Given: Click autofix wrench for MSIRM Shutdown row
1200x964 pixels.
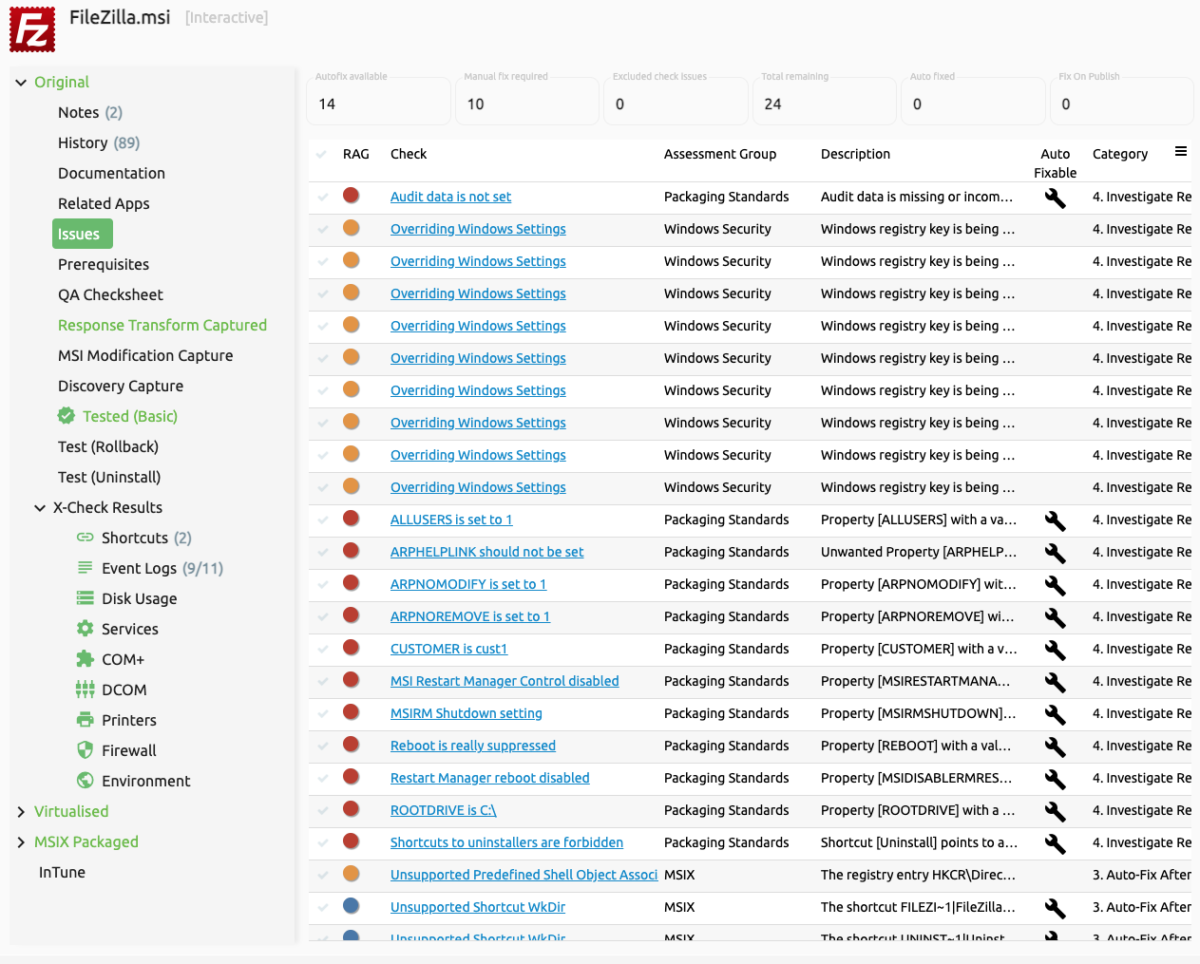Looking at the screenshot, I should tap(1055, 714).
